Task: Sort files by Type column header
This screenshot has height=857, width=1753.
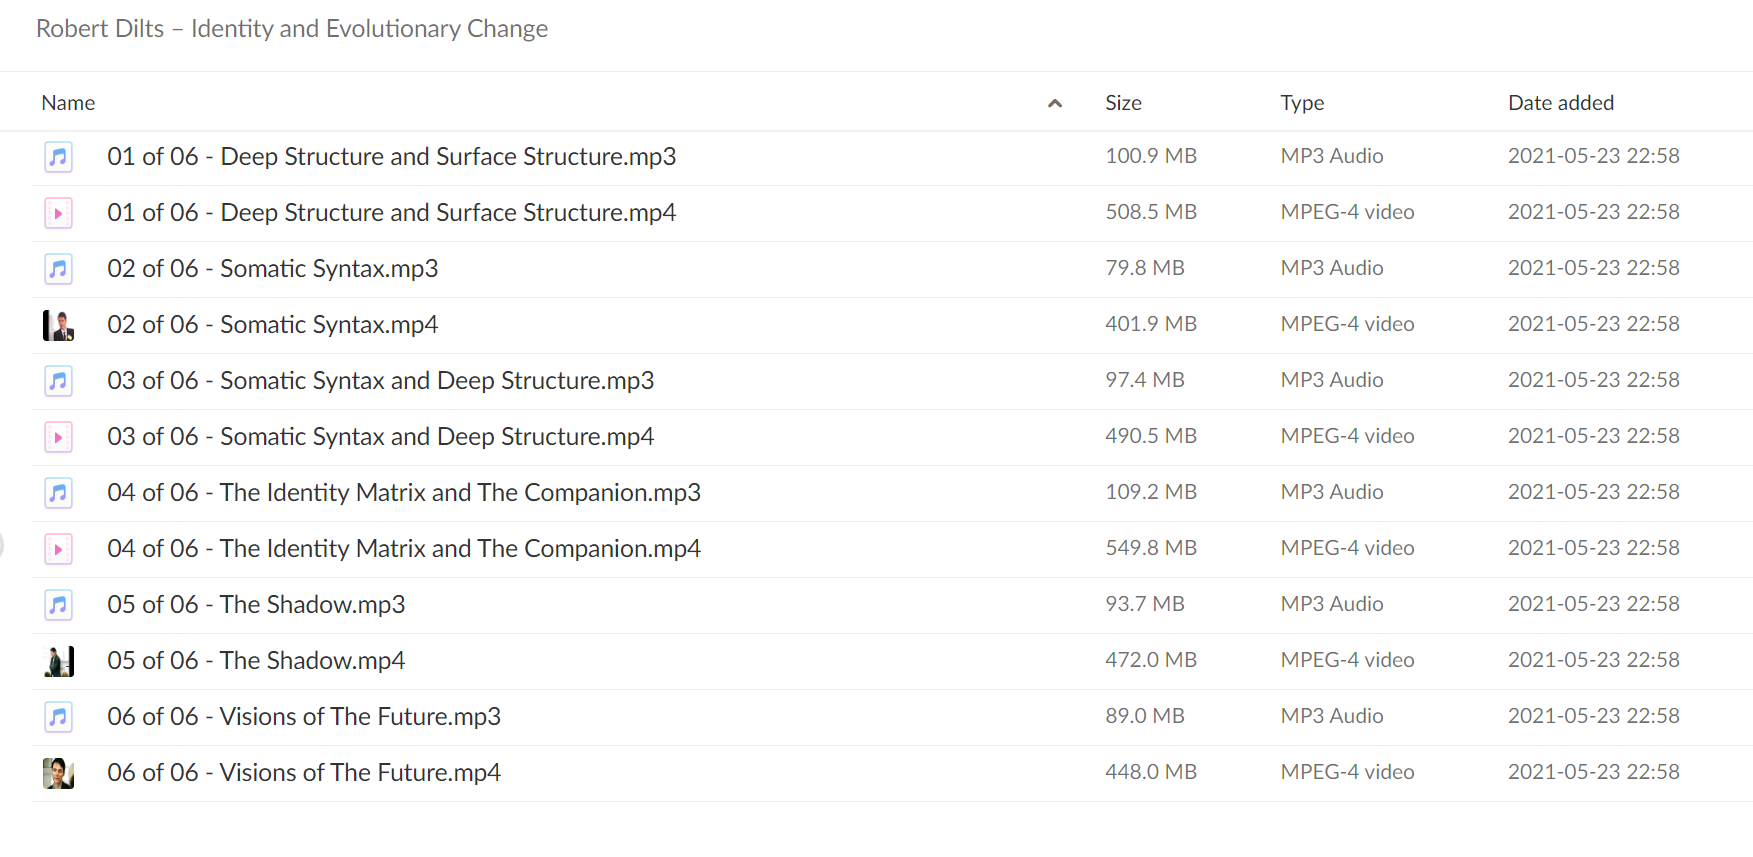Action: pyautogui.click(x=1302, y=103)
